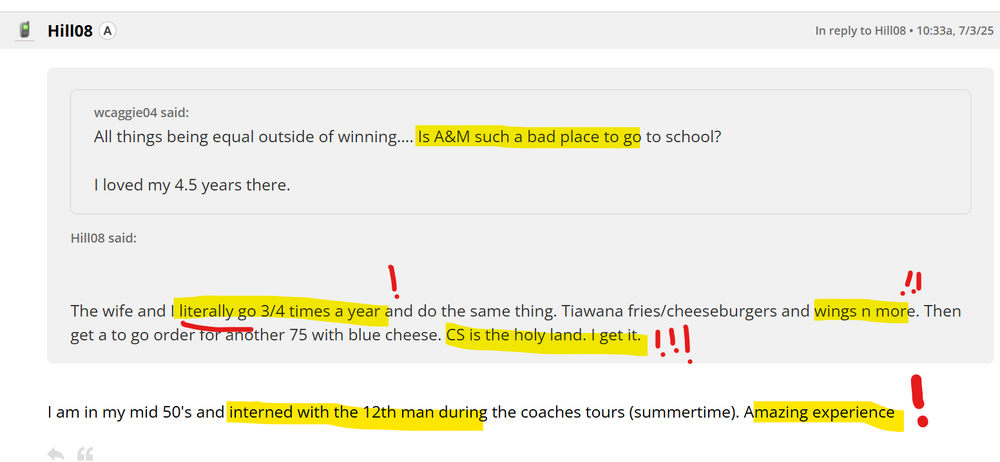Image resolution: width=1000 pixels, height=462 pixels.
Task: Click the three red exclamation marks after 'I get it.'
Action: pos(673,343)
